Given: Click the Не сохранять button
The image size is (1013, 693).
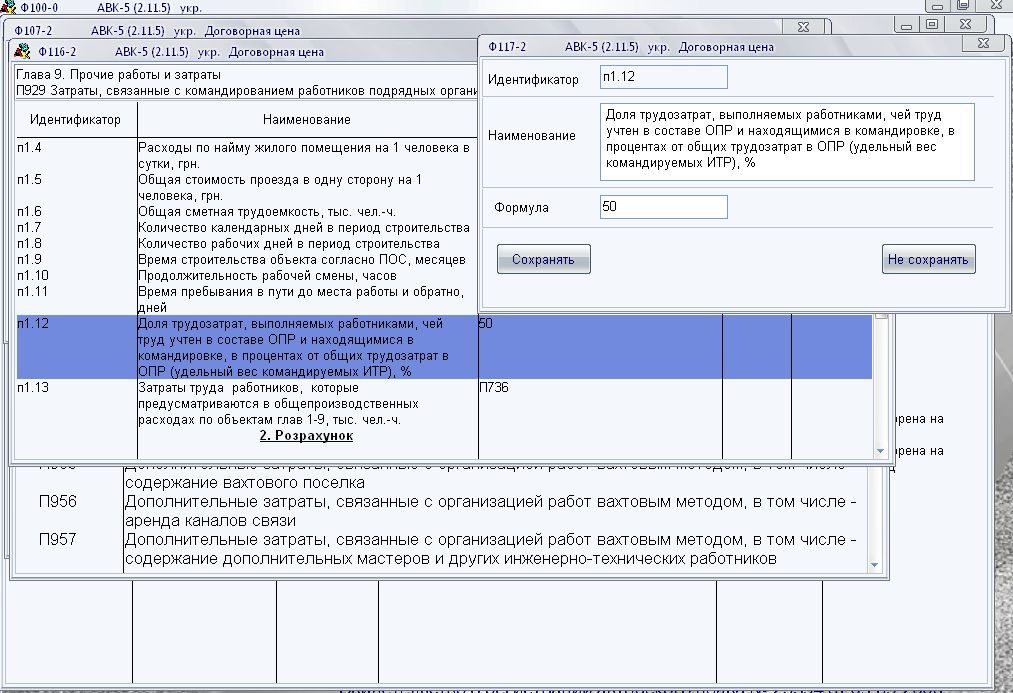Looking at the screenshot, I should [928, 259].
